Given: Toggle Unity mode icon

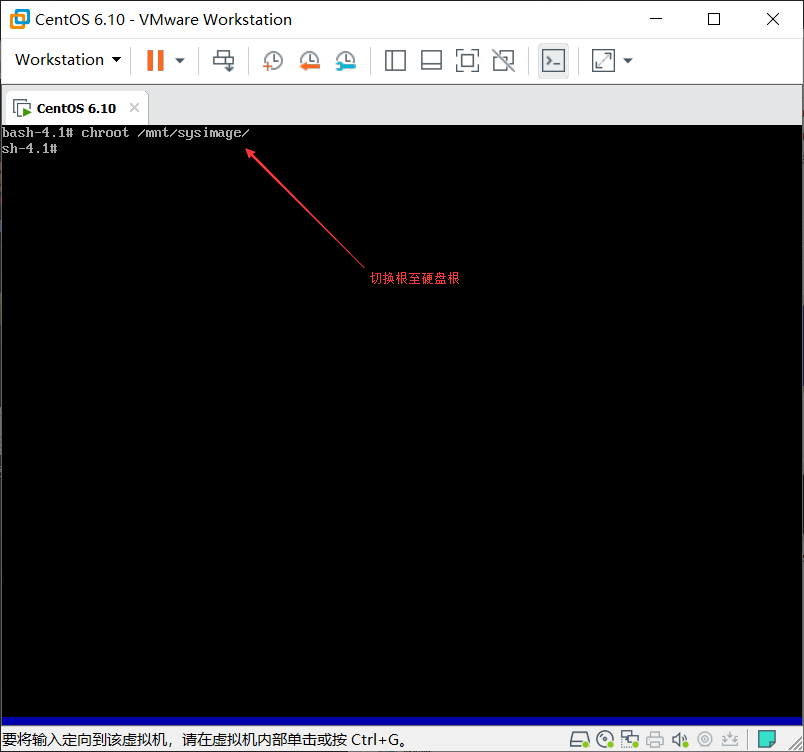Looking at the screenshot, I should (504, 60).
